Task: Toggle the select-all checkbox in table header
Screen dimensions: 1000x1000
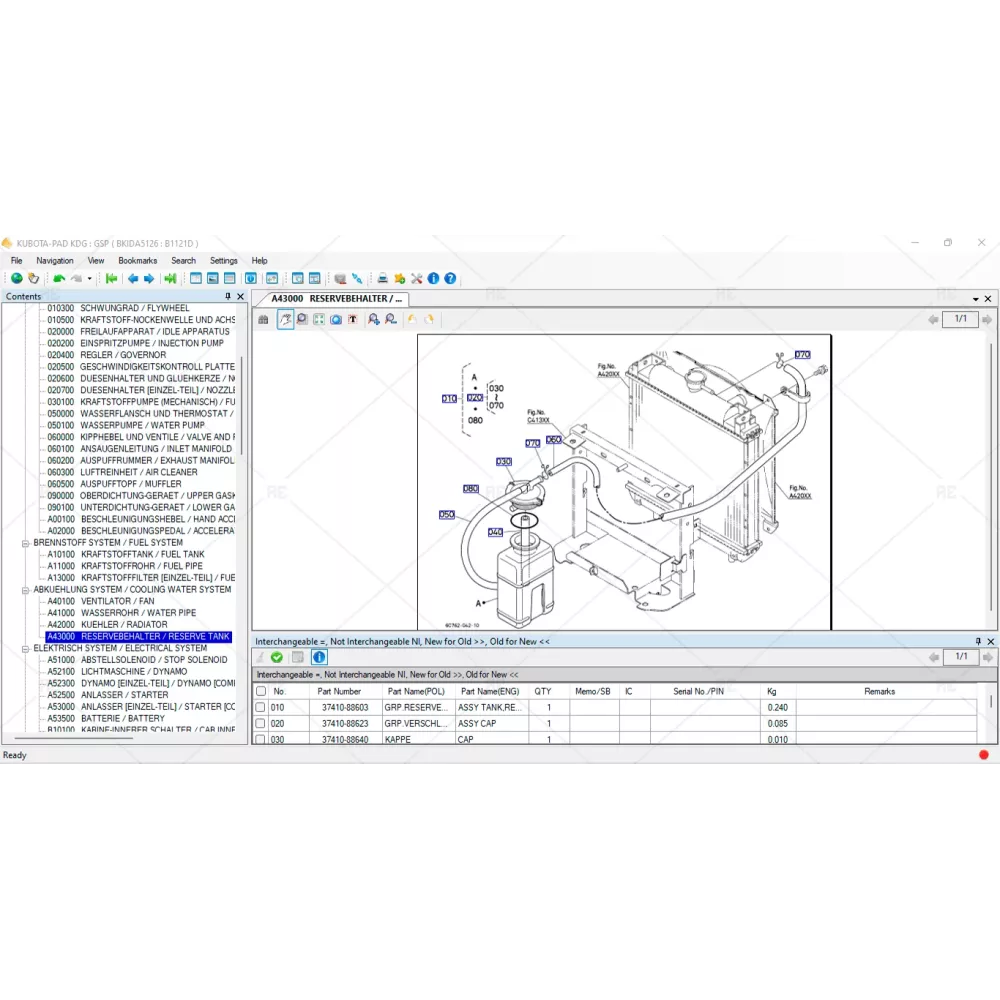Action: coord(261,691)
